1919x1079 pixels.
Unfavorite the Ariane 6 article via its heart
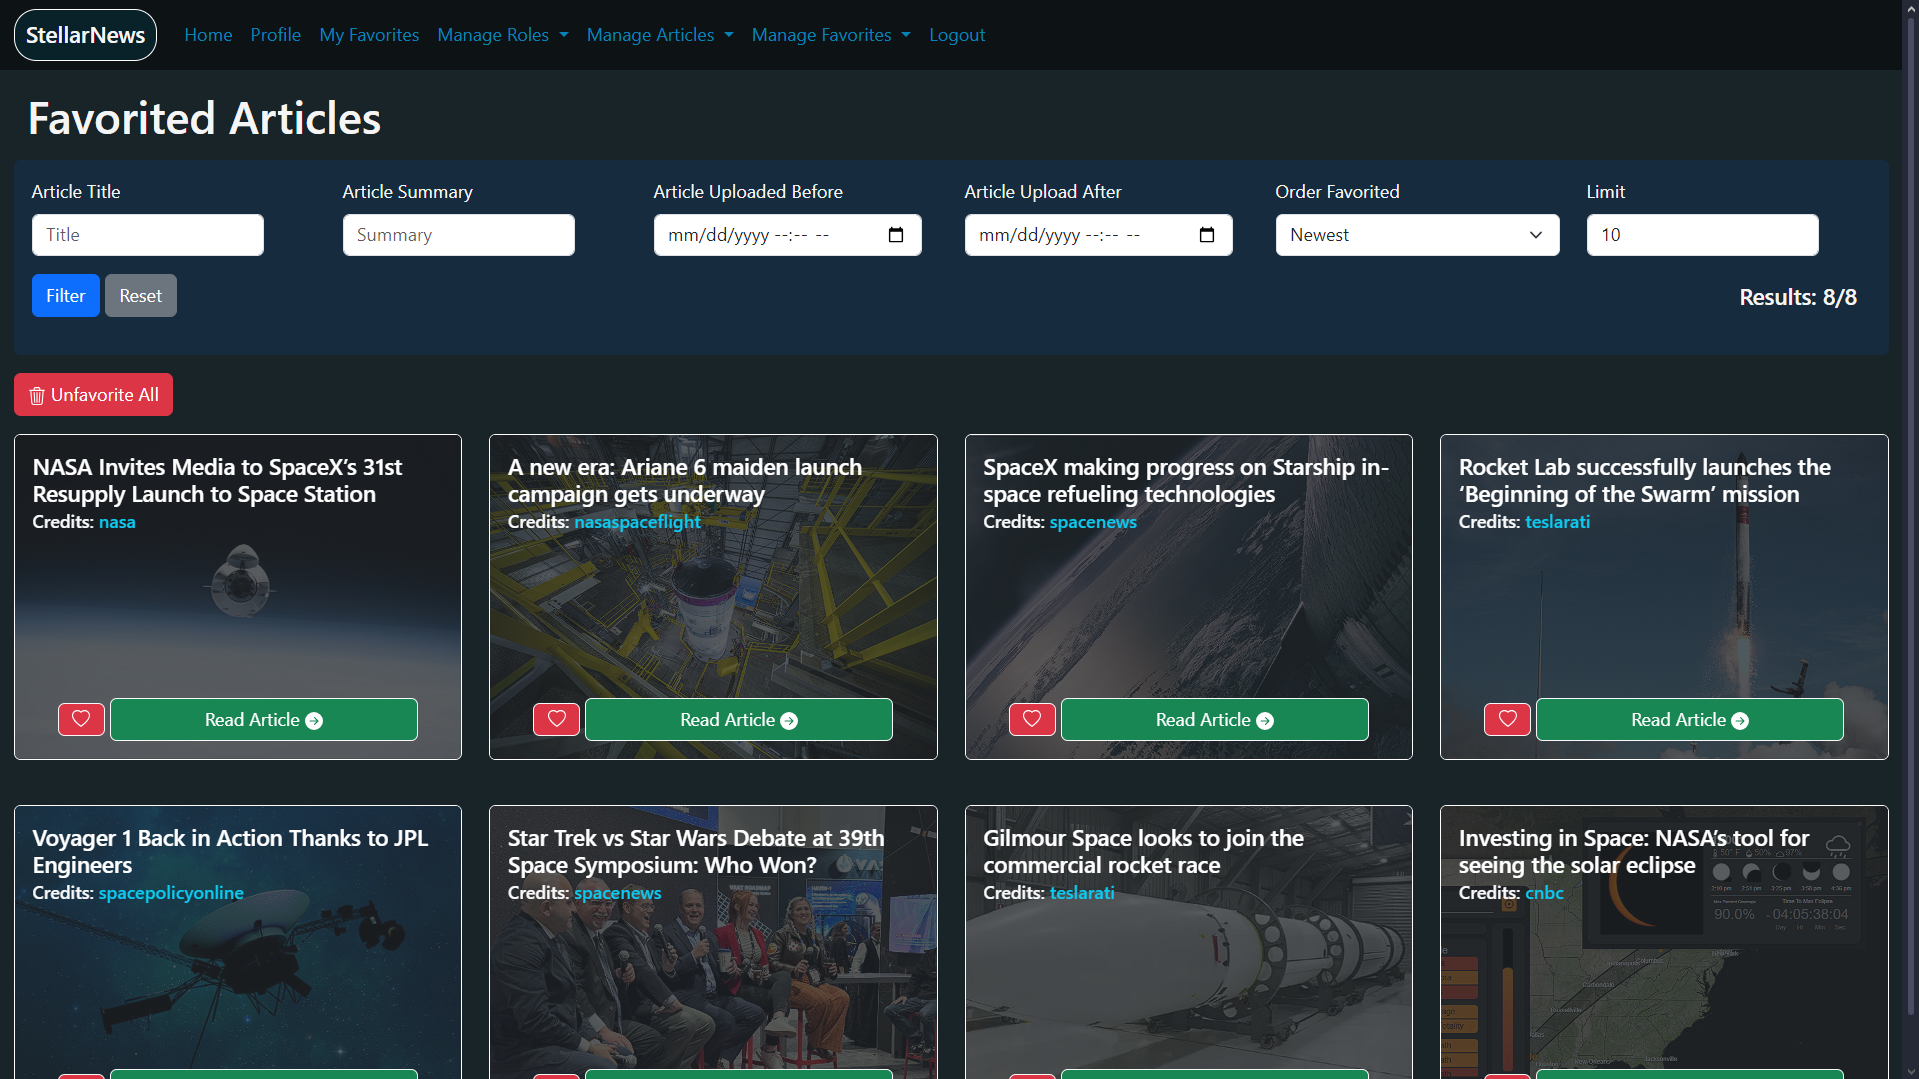tap(556, 719)
